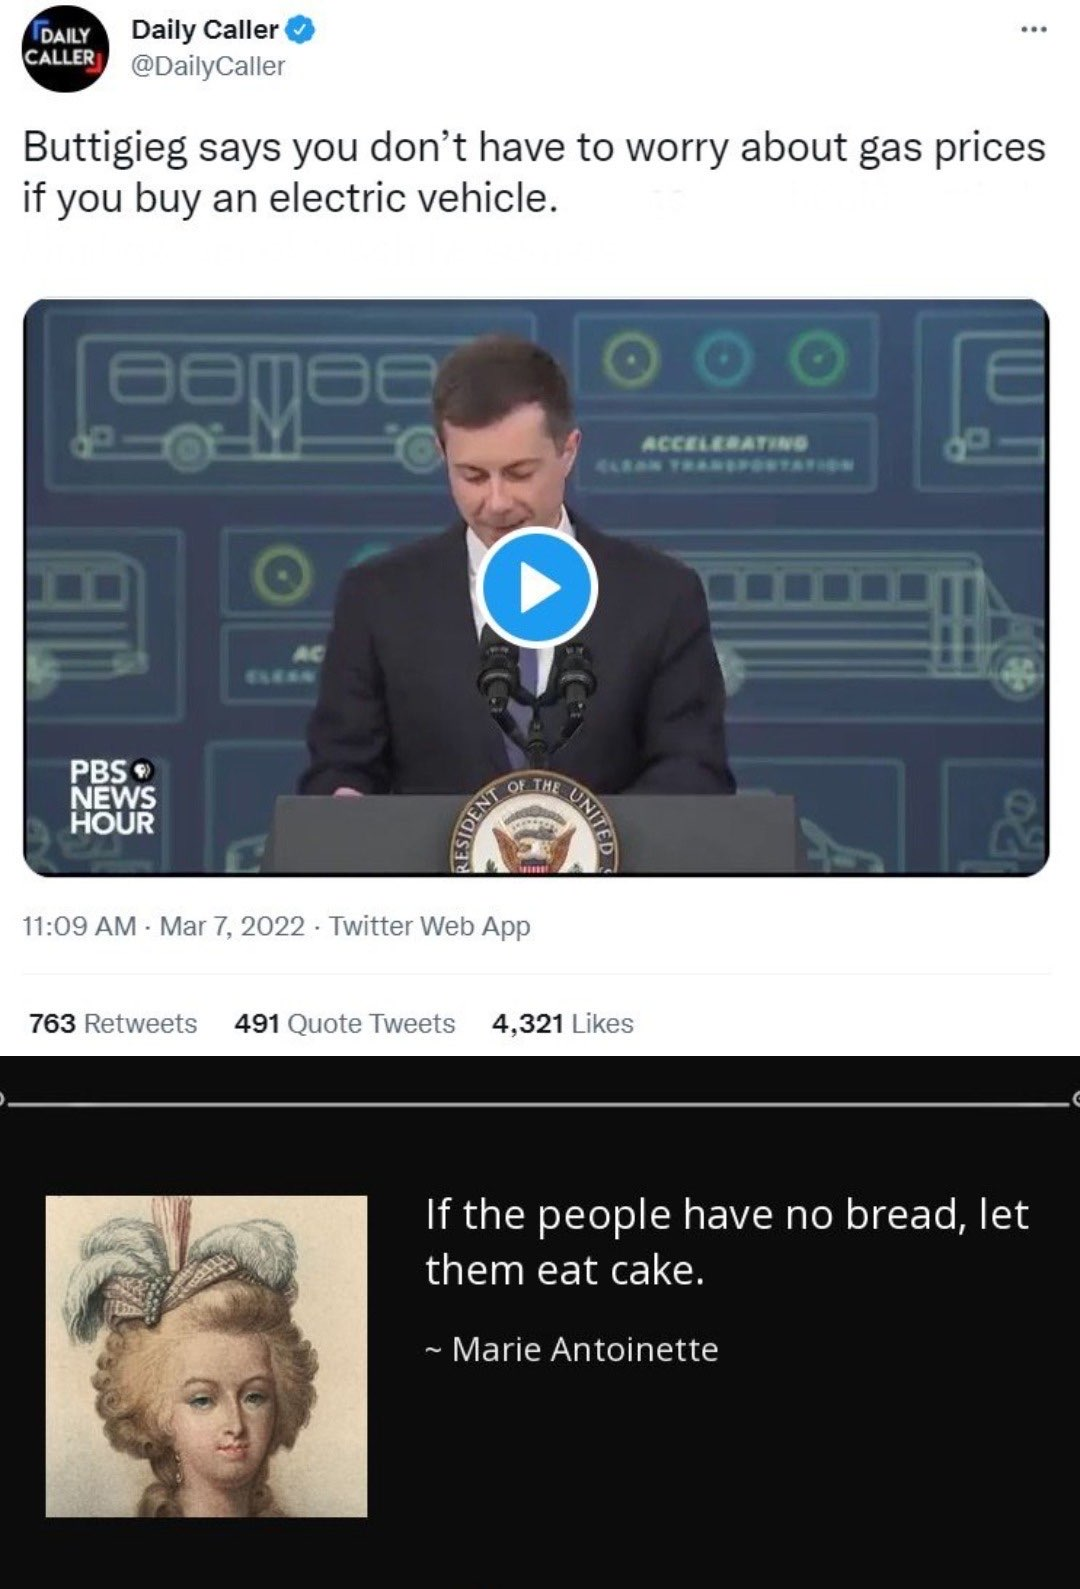Open the Daily Caller profile avatar
The width and height of the screenshot is (1080, 1589).
(x=65, y=47)
